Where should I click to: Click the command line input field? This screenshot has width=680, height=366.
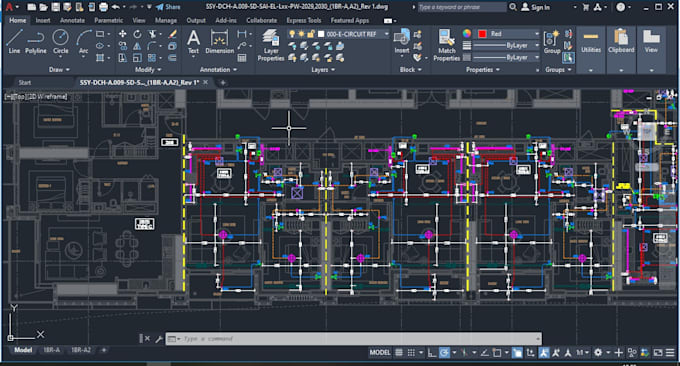coord(353,339)
